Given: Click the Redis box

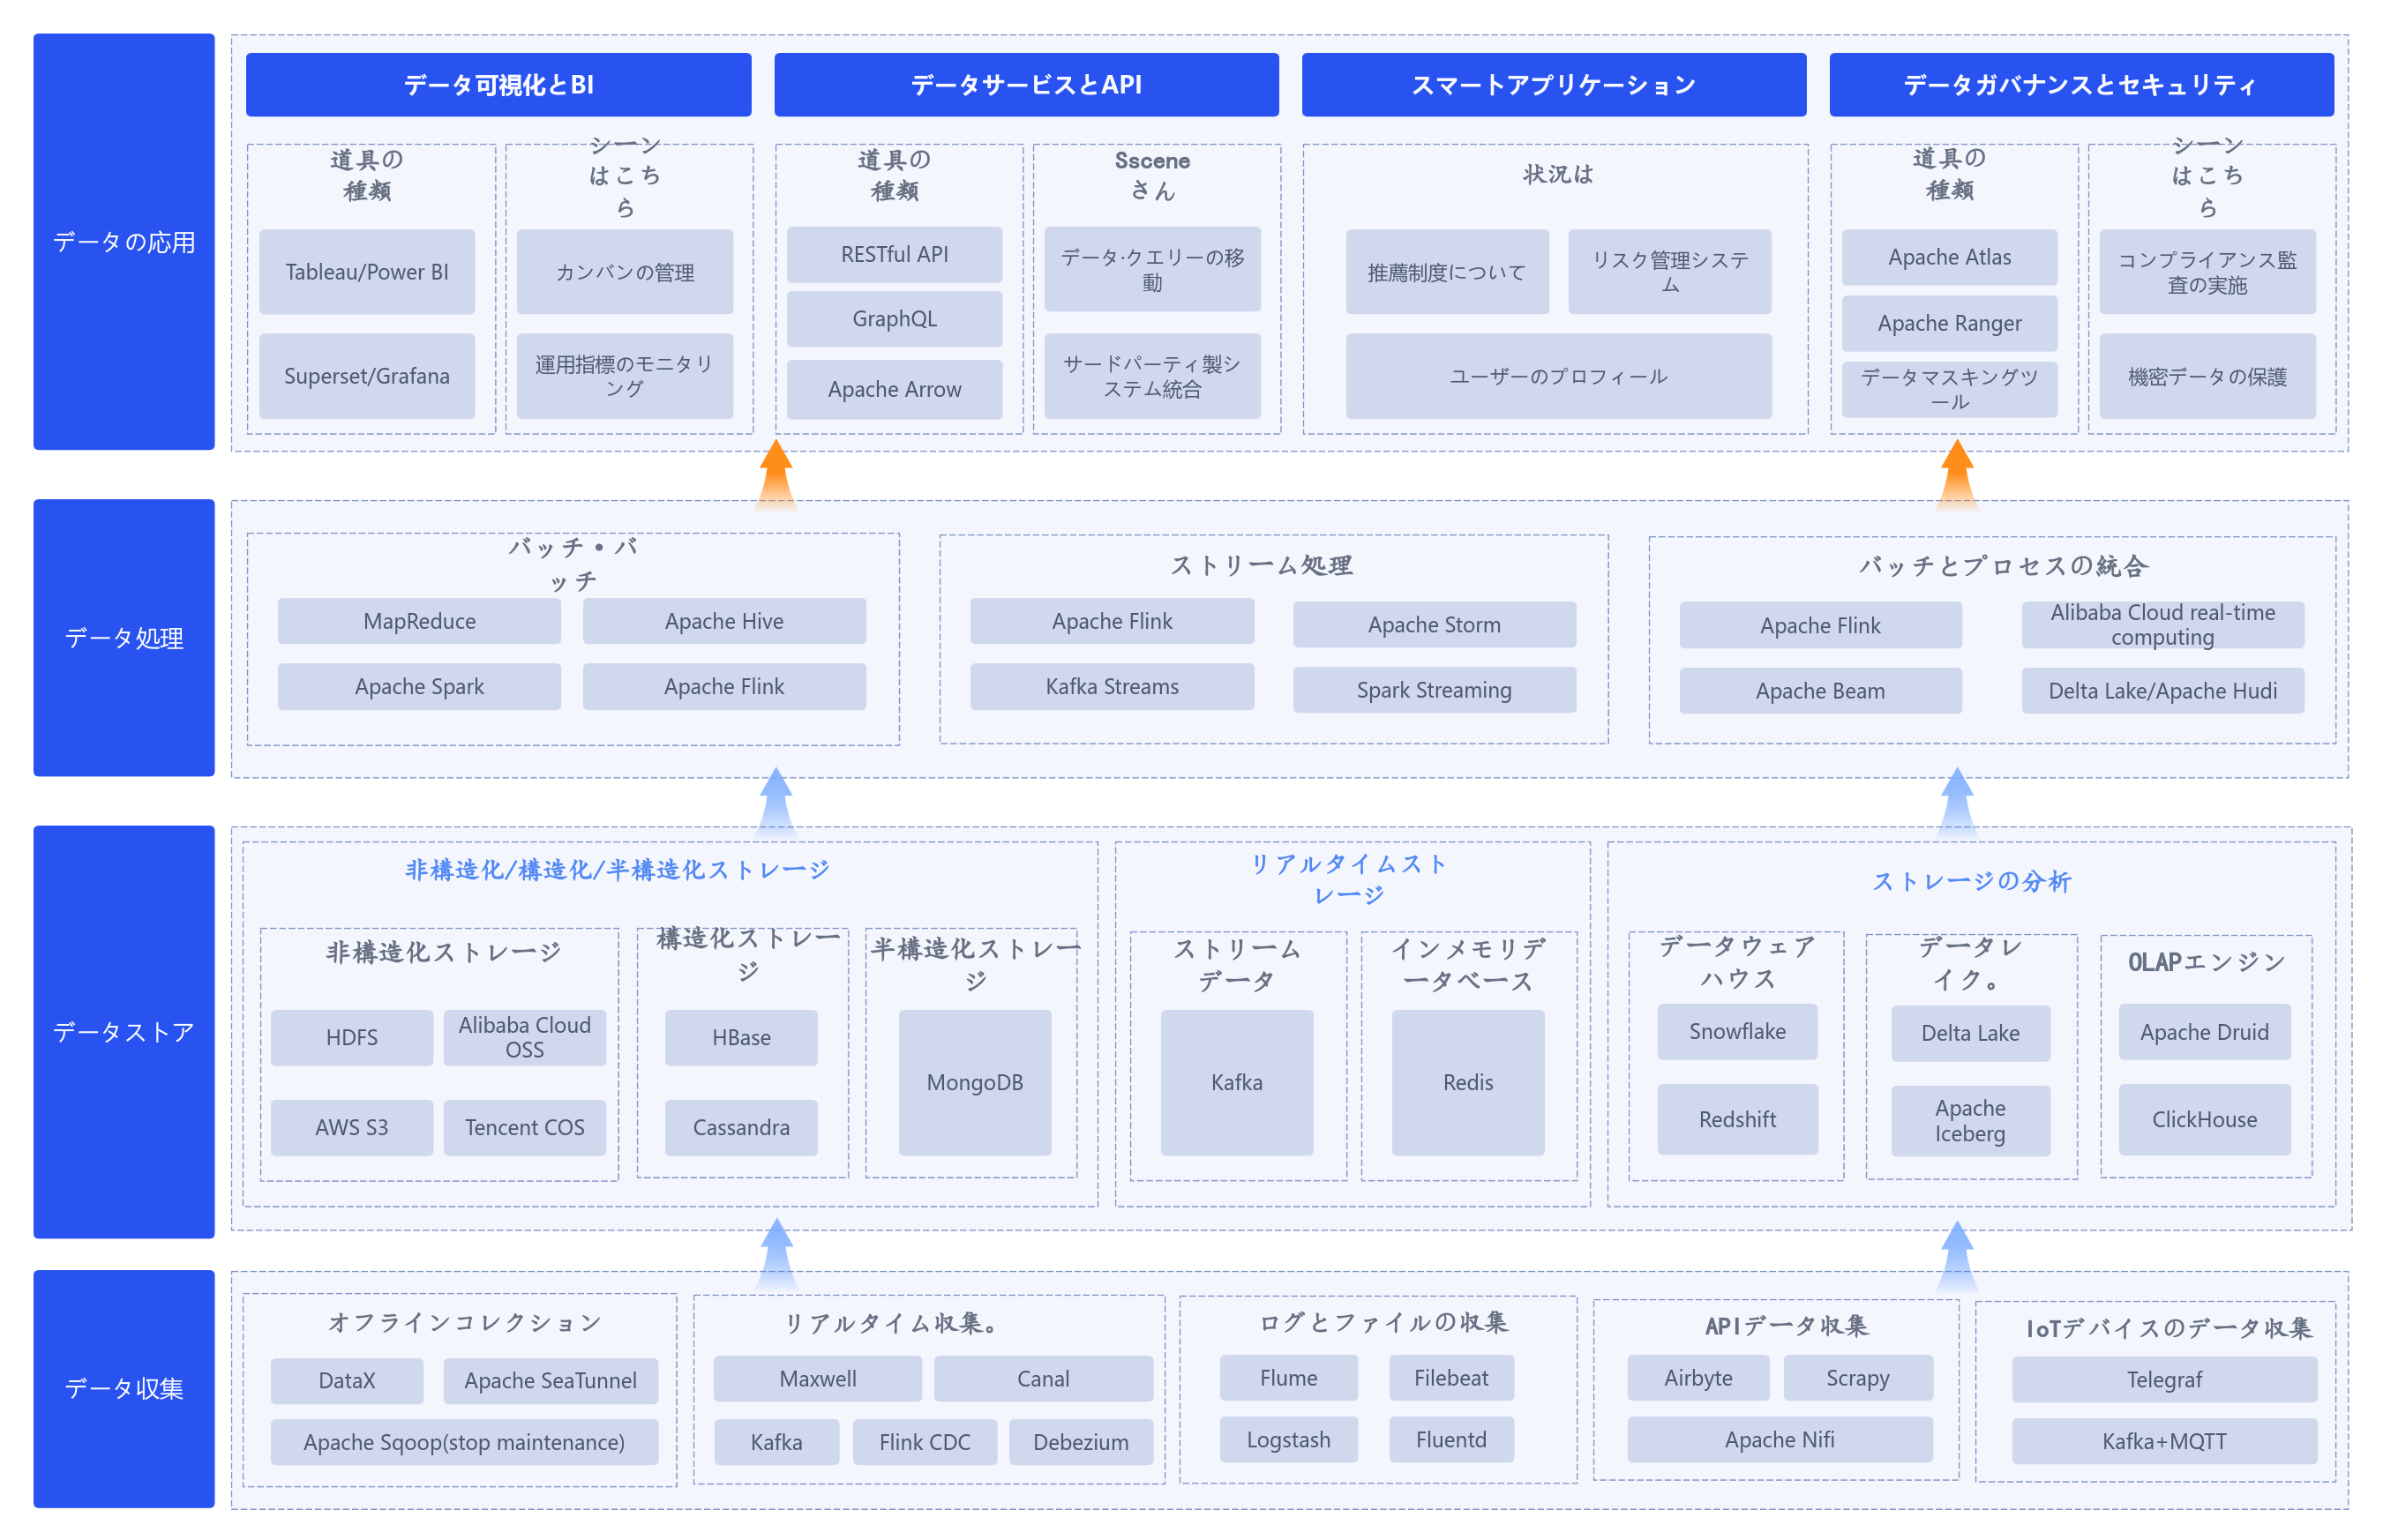Looking at the screenshot, I should [1467, 1083].
